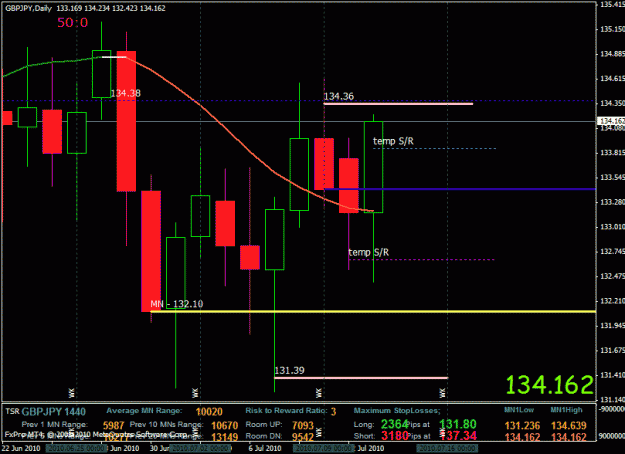Click 134.350 on the price scale
The width and height of the screenshot is (625, 454).
tap(612, 104)
